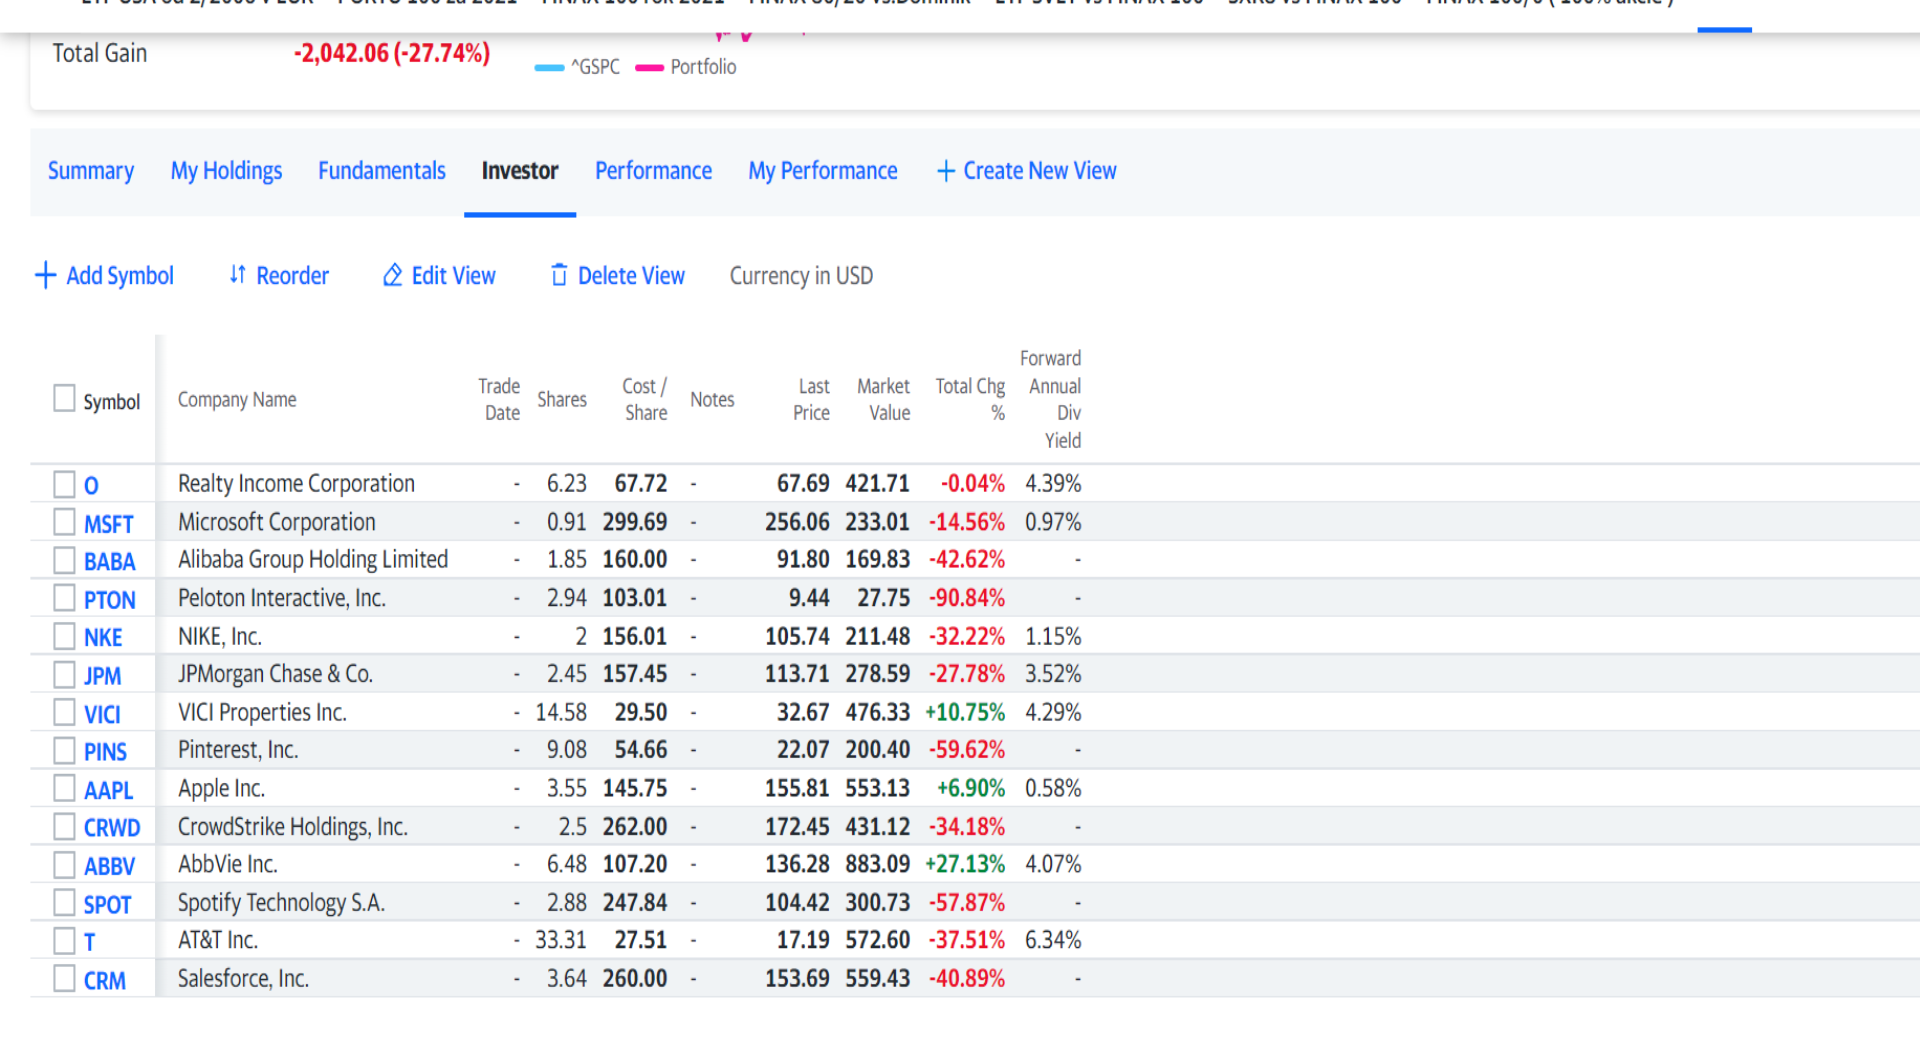Check the box for PINS row

coord(64,750)
